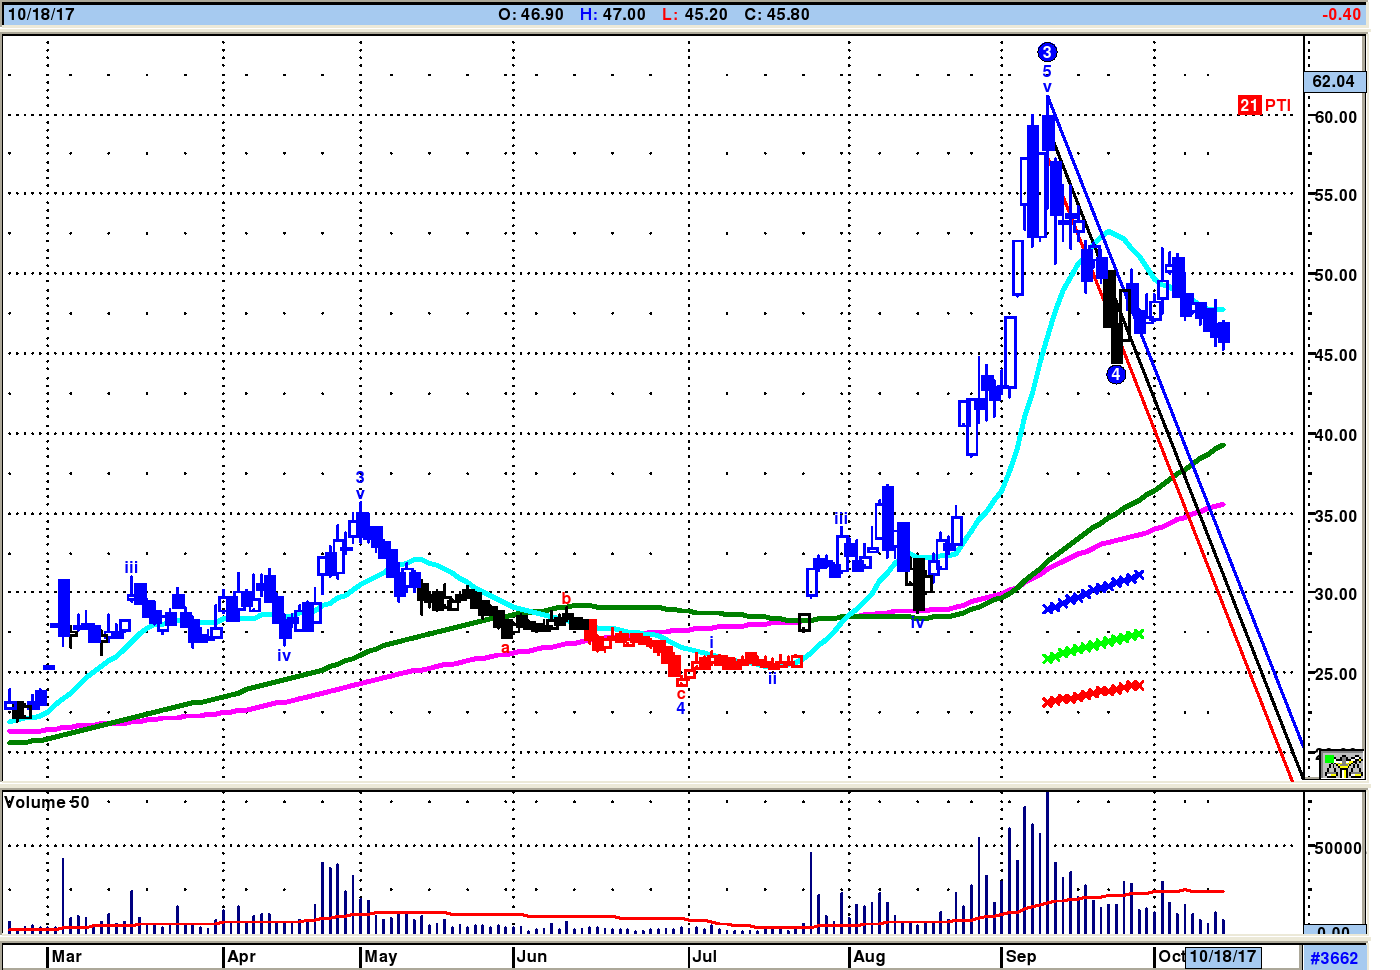Click the Sep month label on time axis

[x=1021, y=956]
